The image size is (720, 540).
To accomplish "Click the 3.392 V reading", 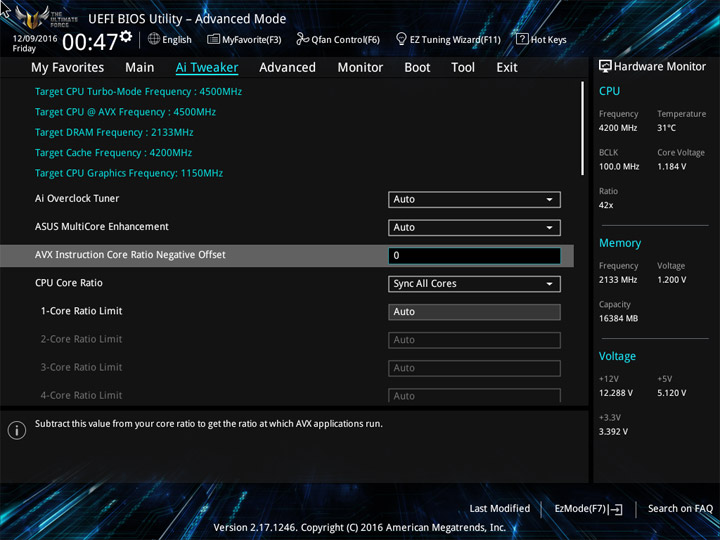I will [613, 432].
